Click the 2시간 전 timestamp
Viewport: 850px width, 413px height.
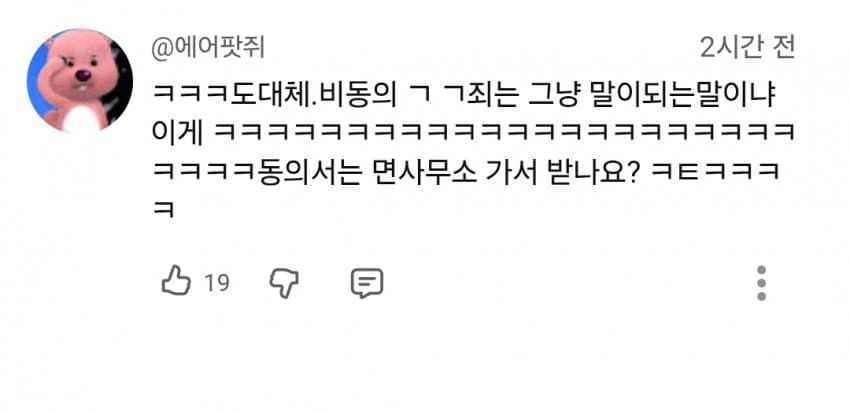(x=748, y=48)
